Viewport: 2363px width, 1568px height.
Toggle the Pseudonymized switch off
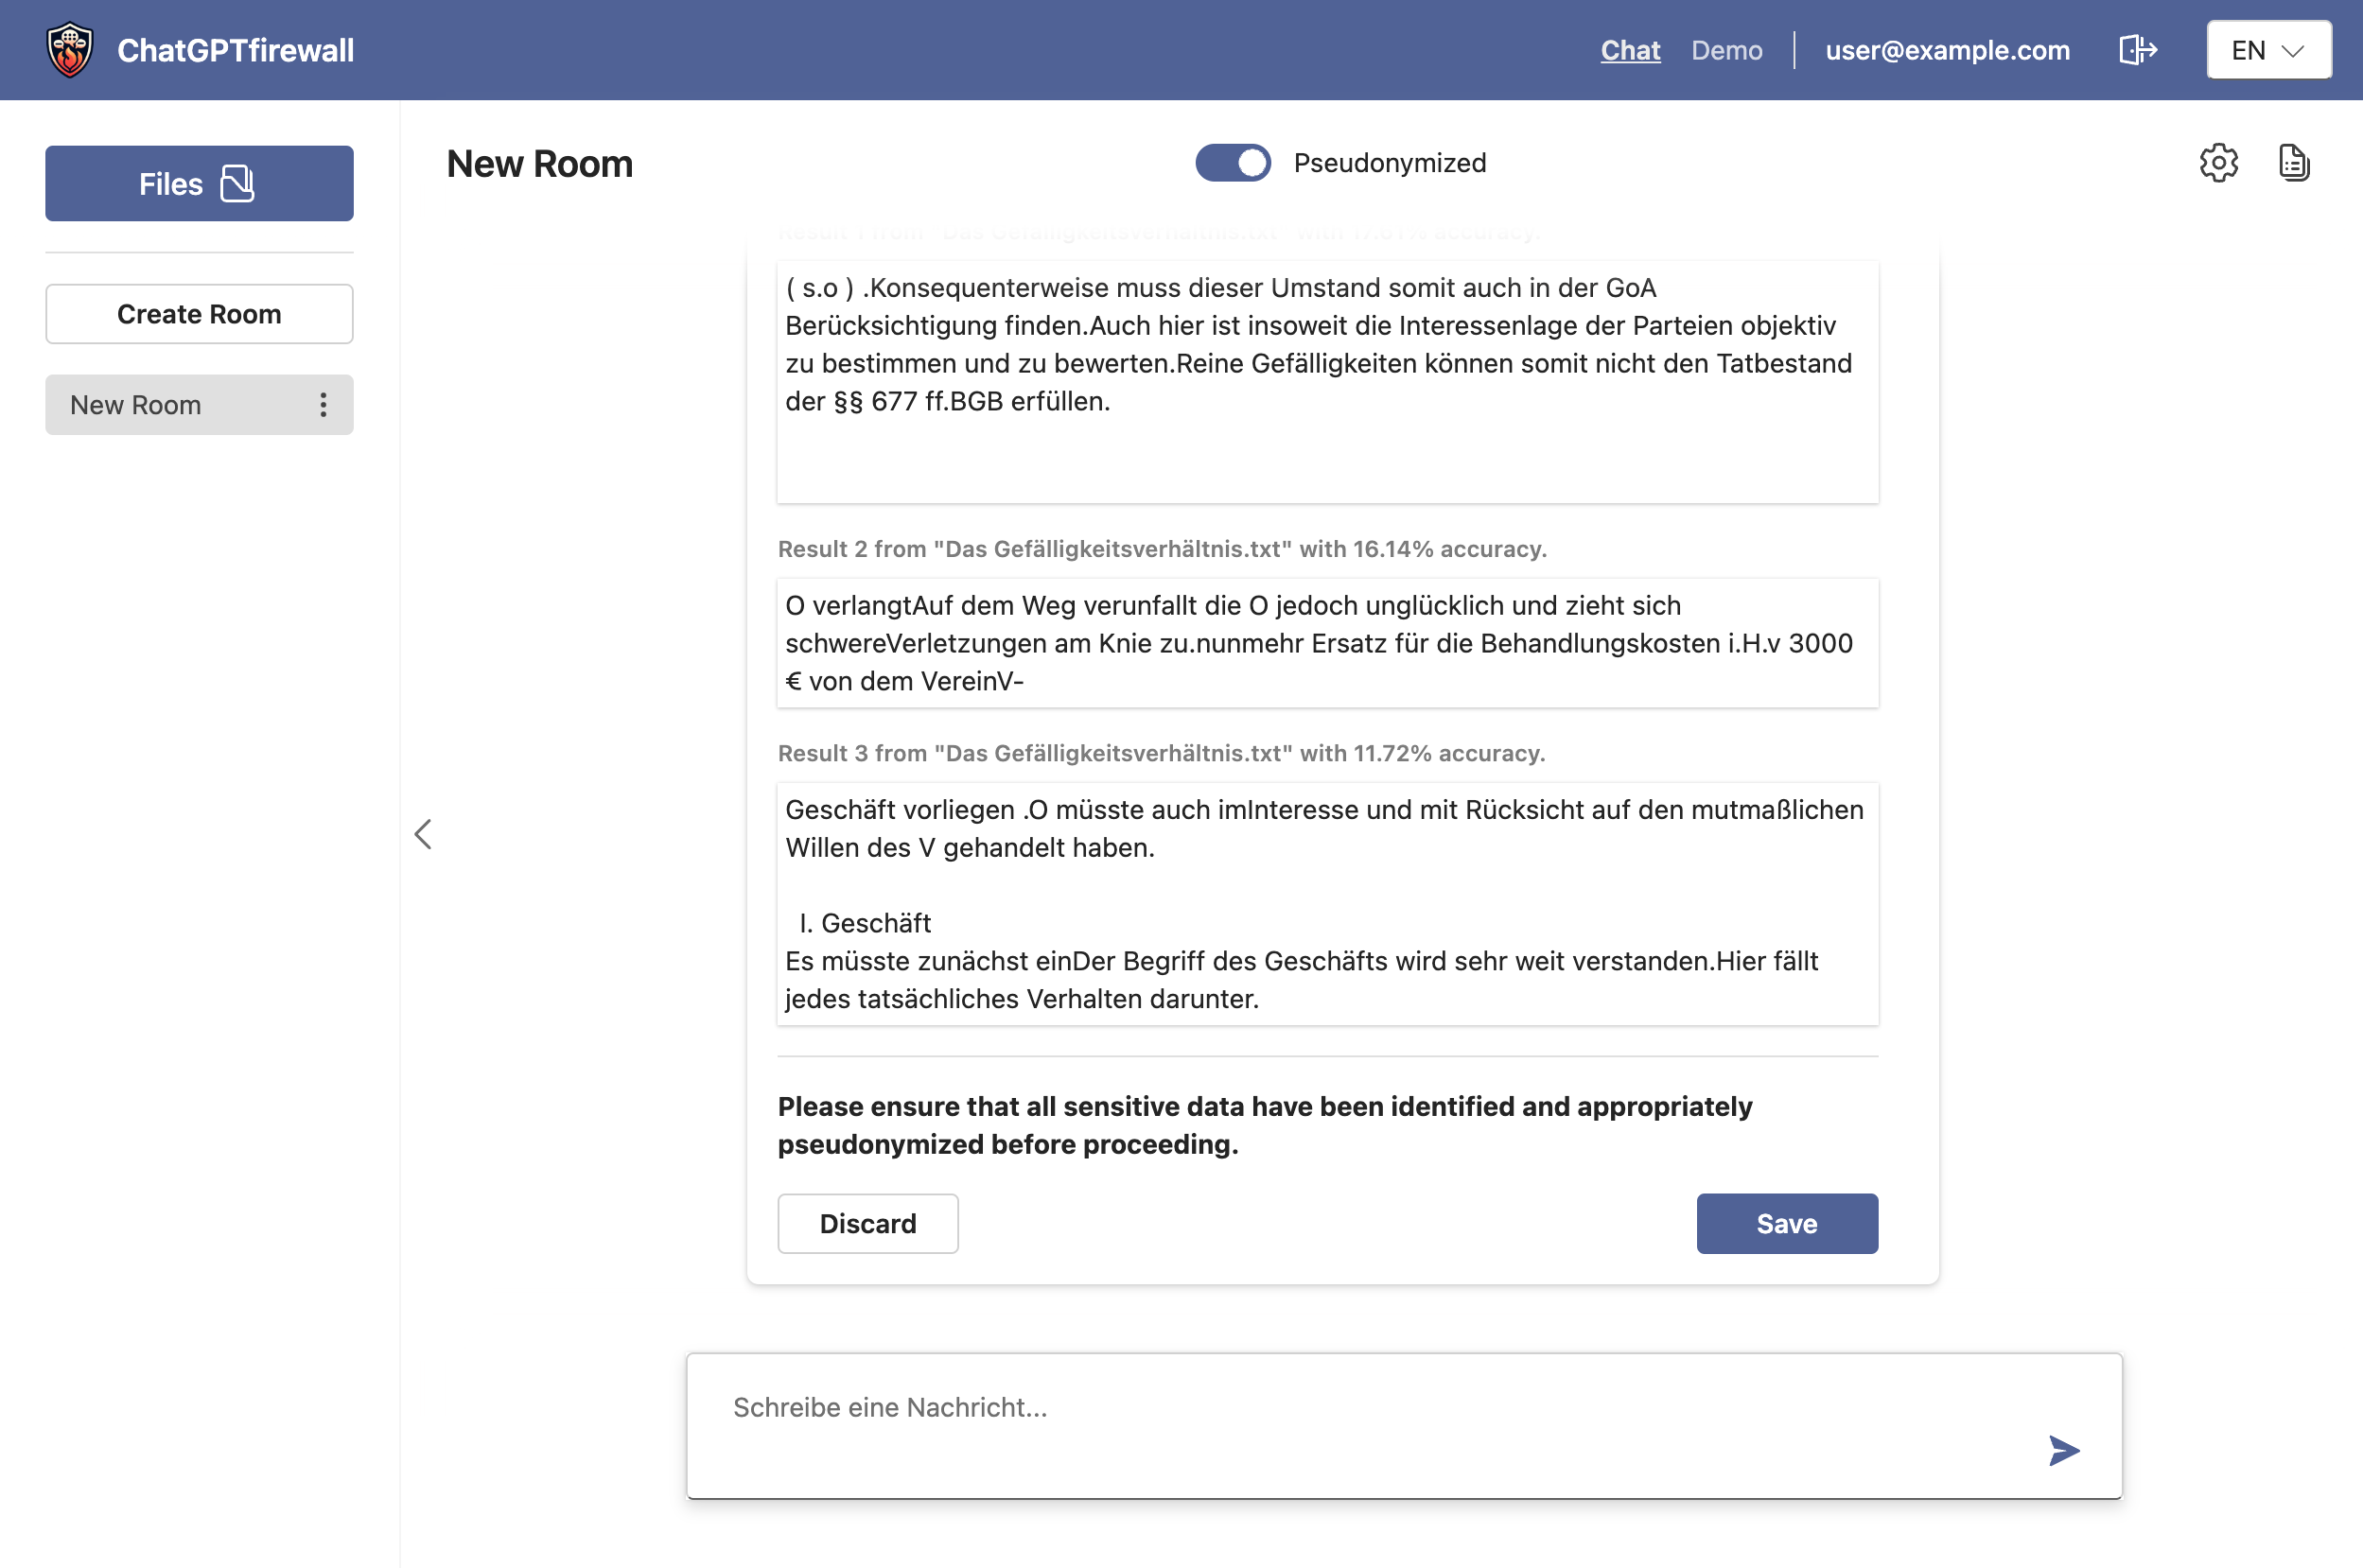[x=1232, y=163]
